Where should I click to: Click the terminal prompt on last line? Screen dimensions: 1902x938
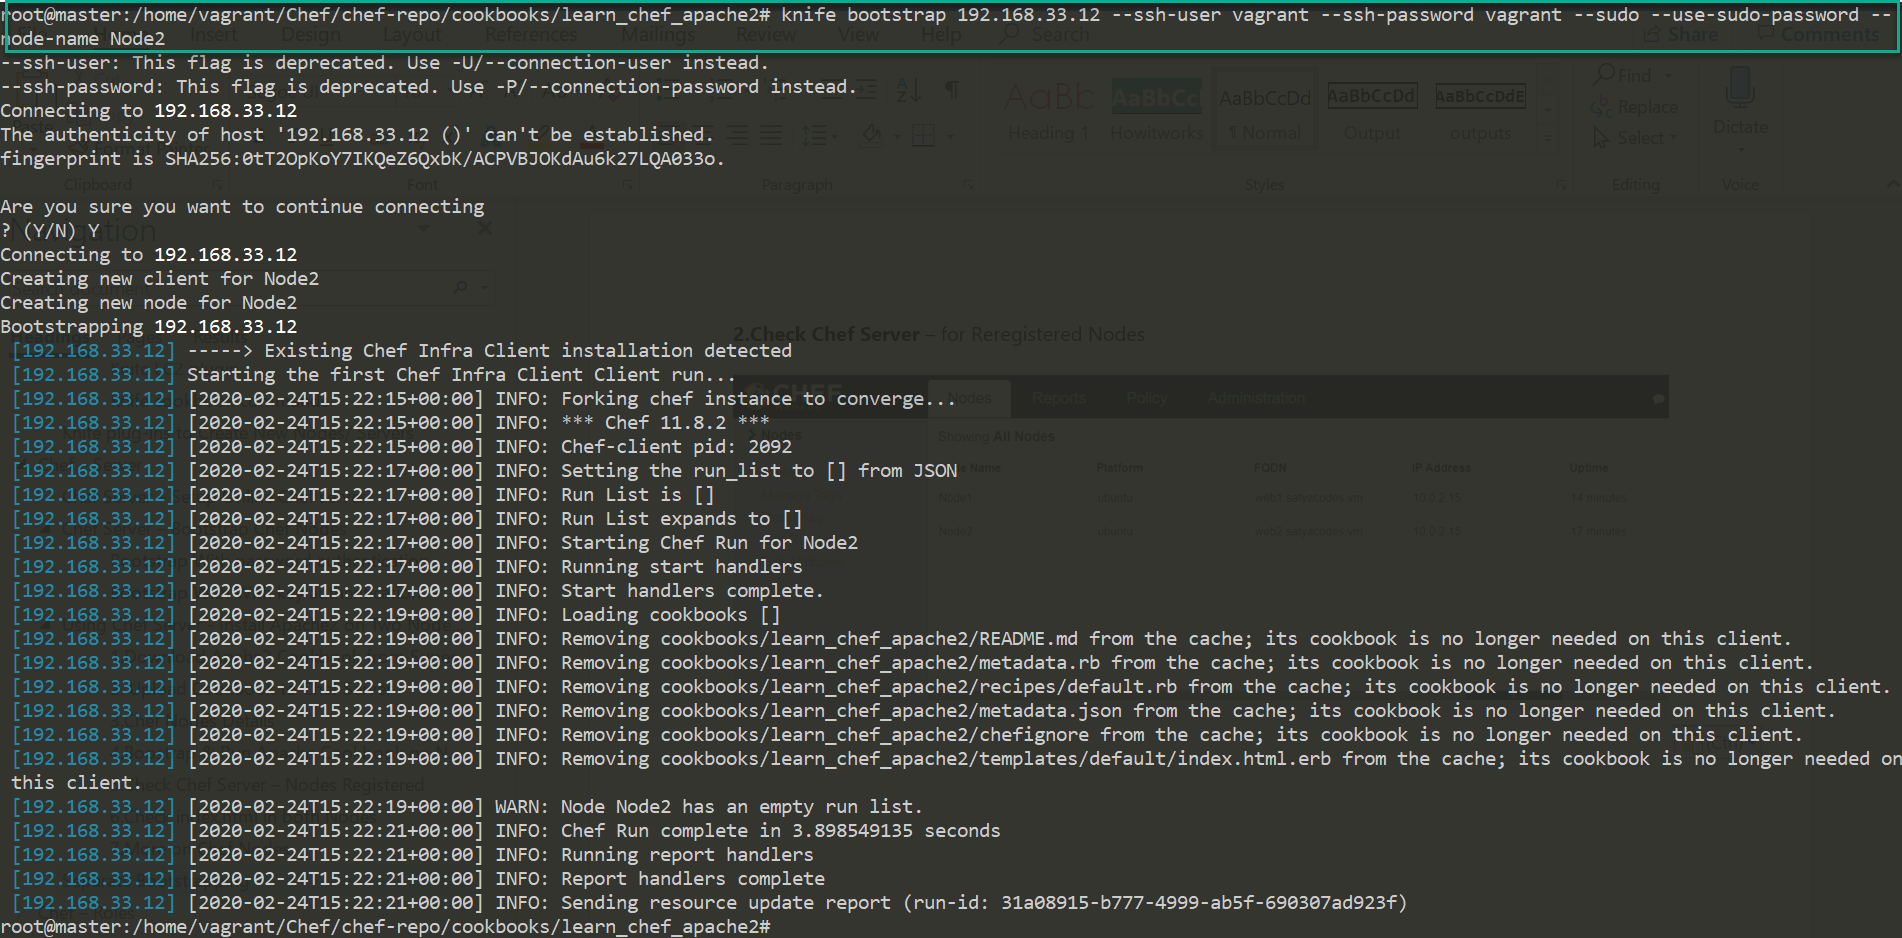(780, 927)
